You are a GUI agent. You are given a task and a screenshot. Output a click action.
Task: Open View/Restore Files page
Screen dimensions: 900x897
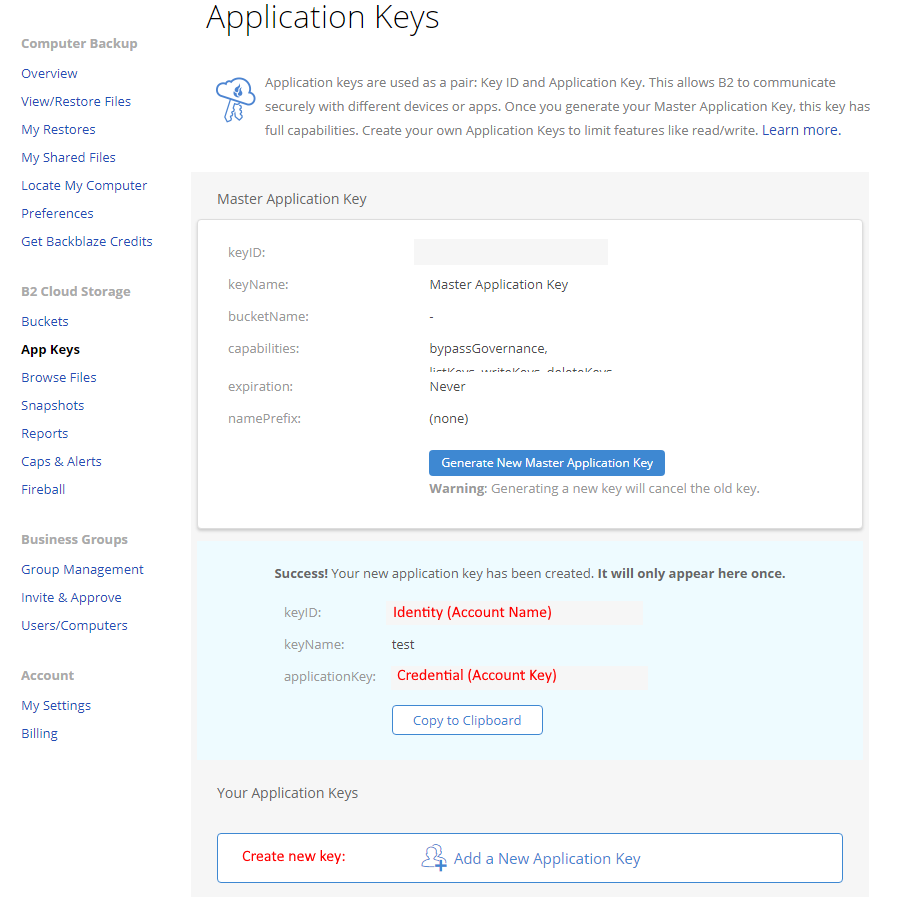(x=76, y=102)
